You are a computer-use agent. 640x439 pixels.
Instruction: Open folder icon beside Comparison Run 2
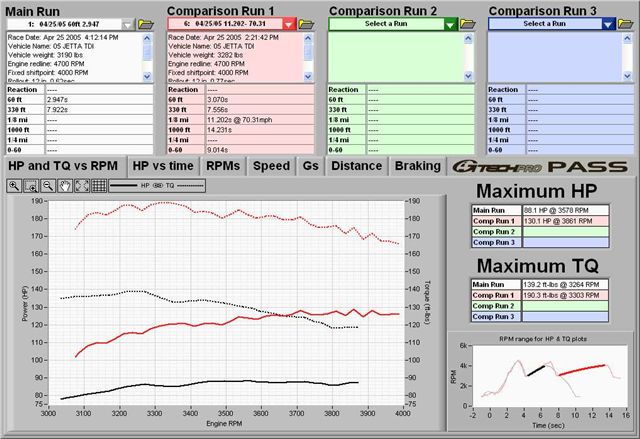point(468,24)
